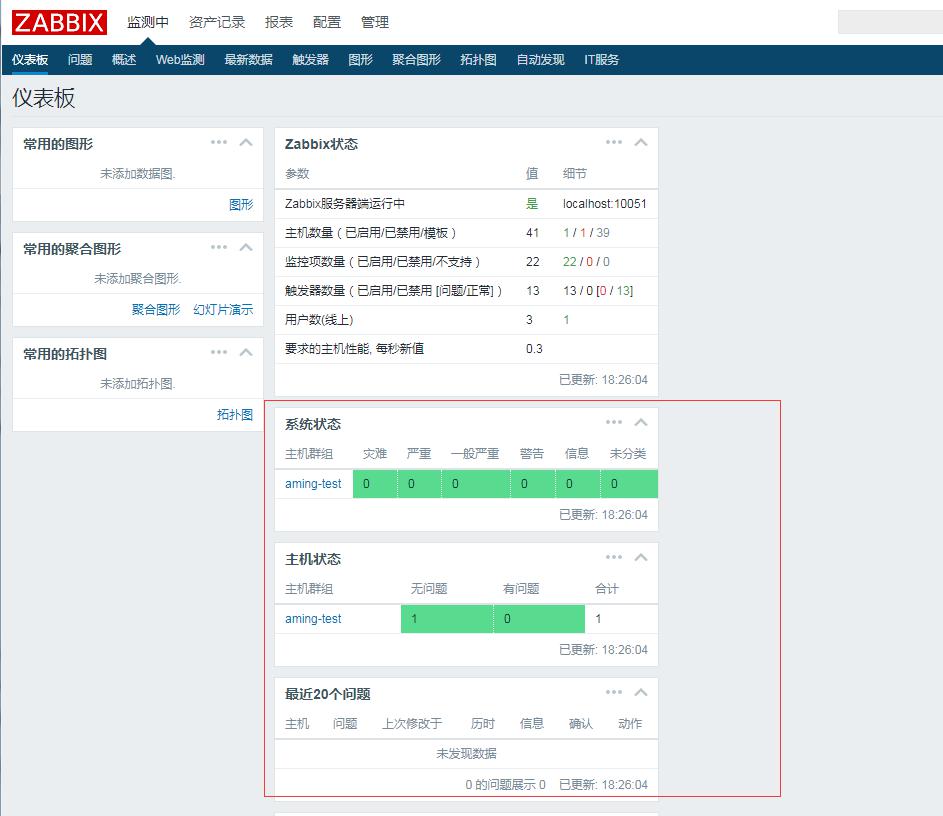Open the 管理 main menu
The image size is (943, 816).
point(375,22)
